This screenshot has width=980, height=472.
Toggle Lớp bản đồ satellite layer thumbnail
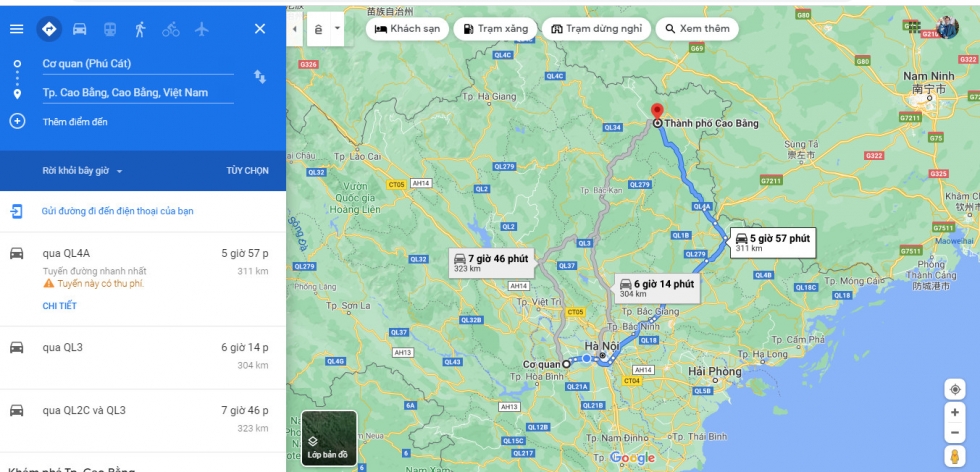coord(329,438)
